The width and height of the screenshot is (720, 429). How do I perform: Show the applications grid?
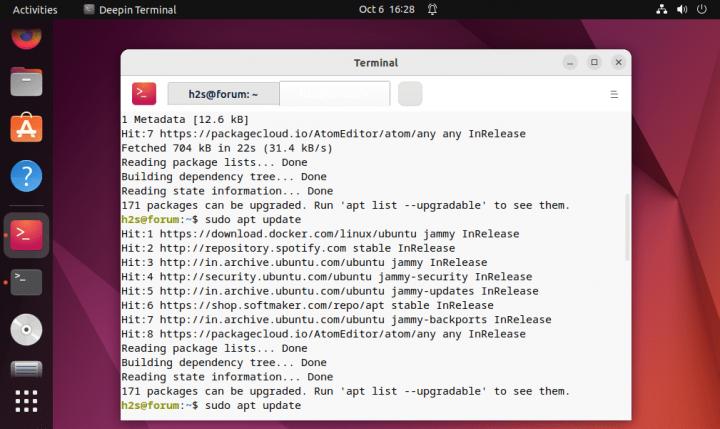tap(27, 402)
